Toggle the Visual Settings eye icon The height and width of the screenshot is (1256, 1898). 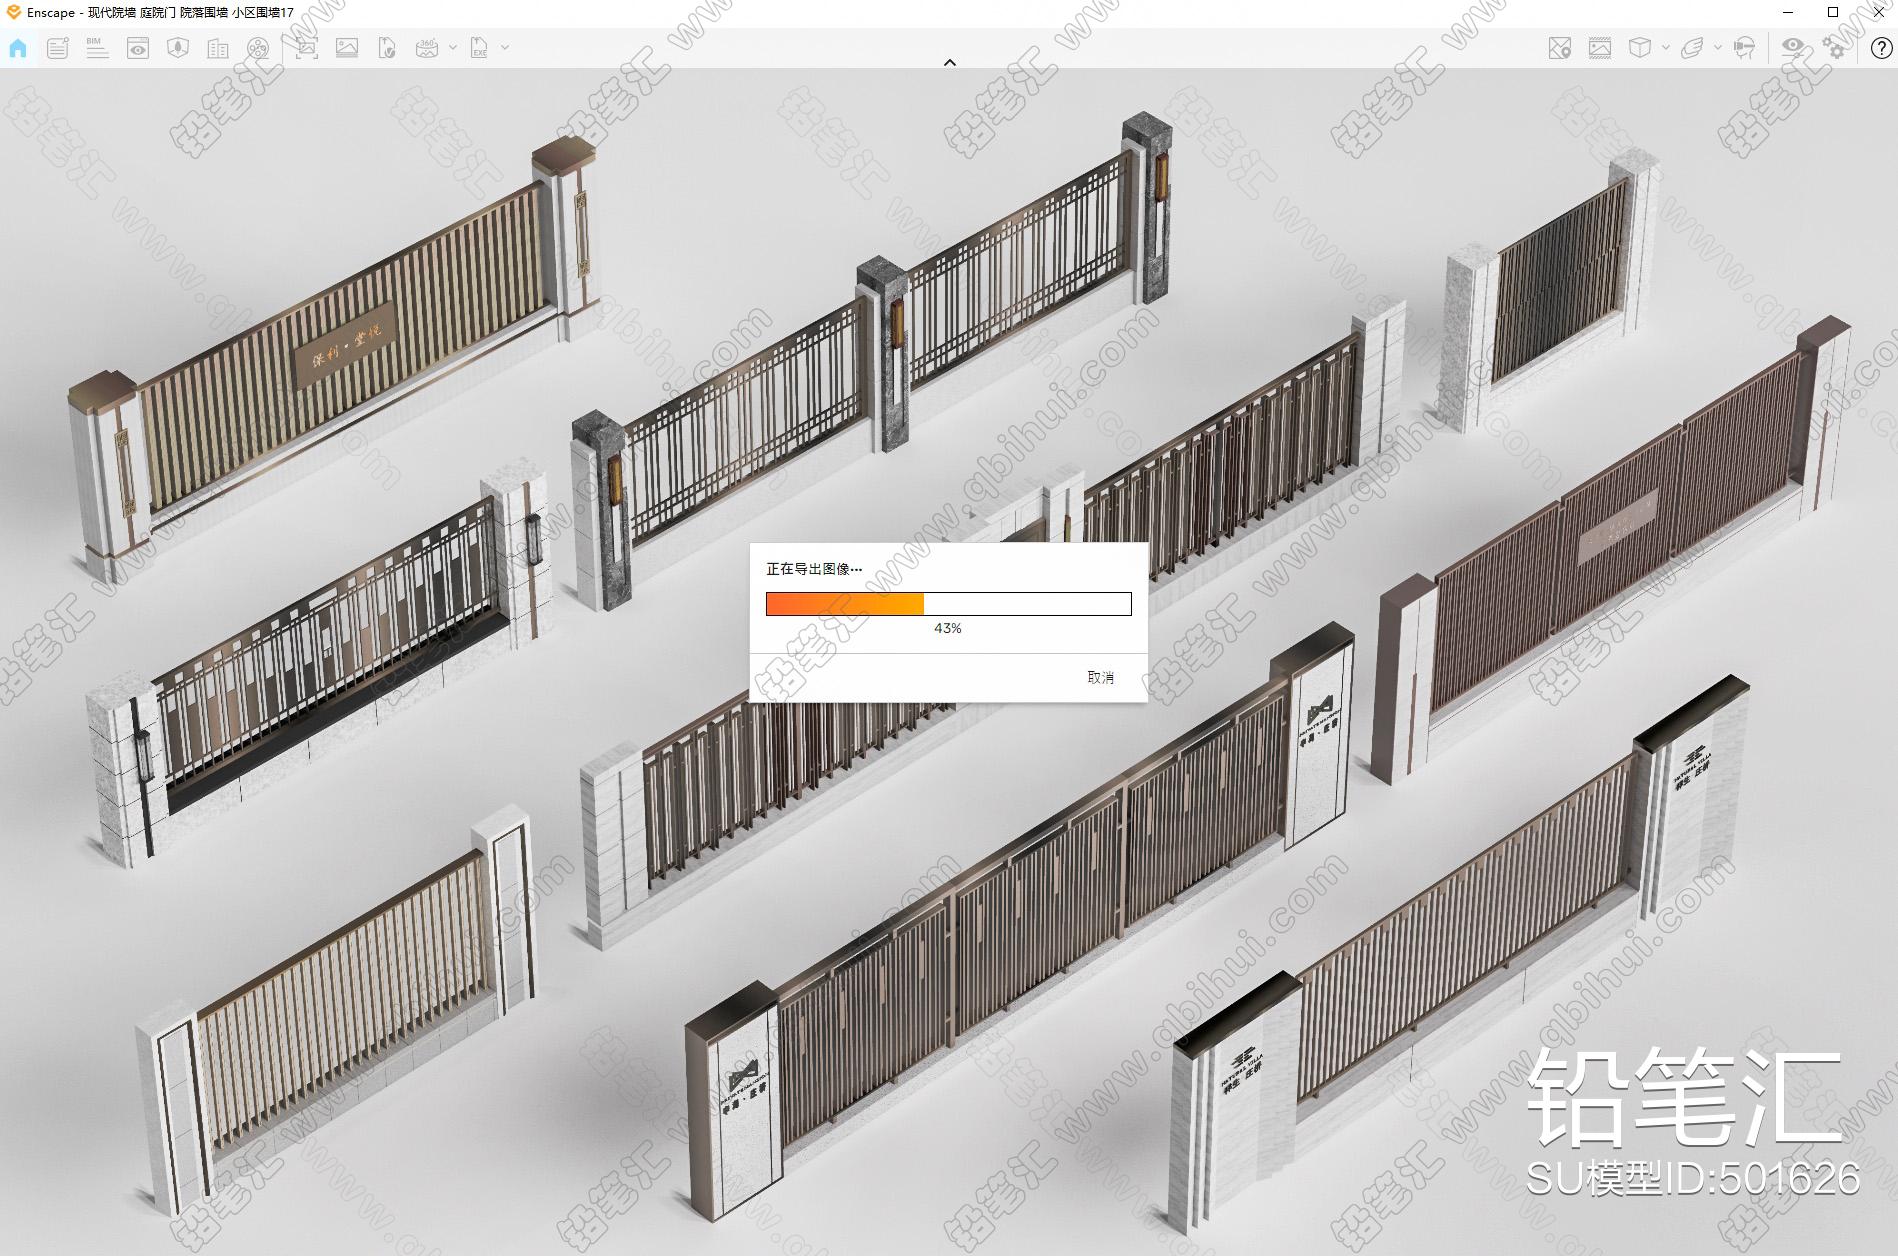point(1793,47)
